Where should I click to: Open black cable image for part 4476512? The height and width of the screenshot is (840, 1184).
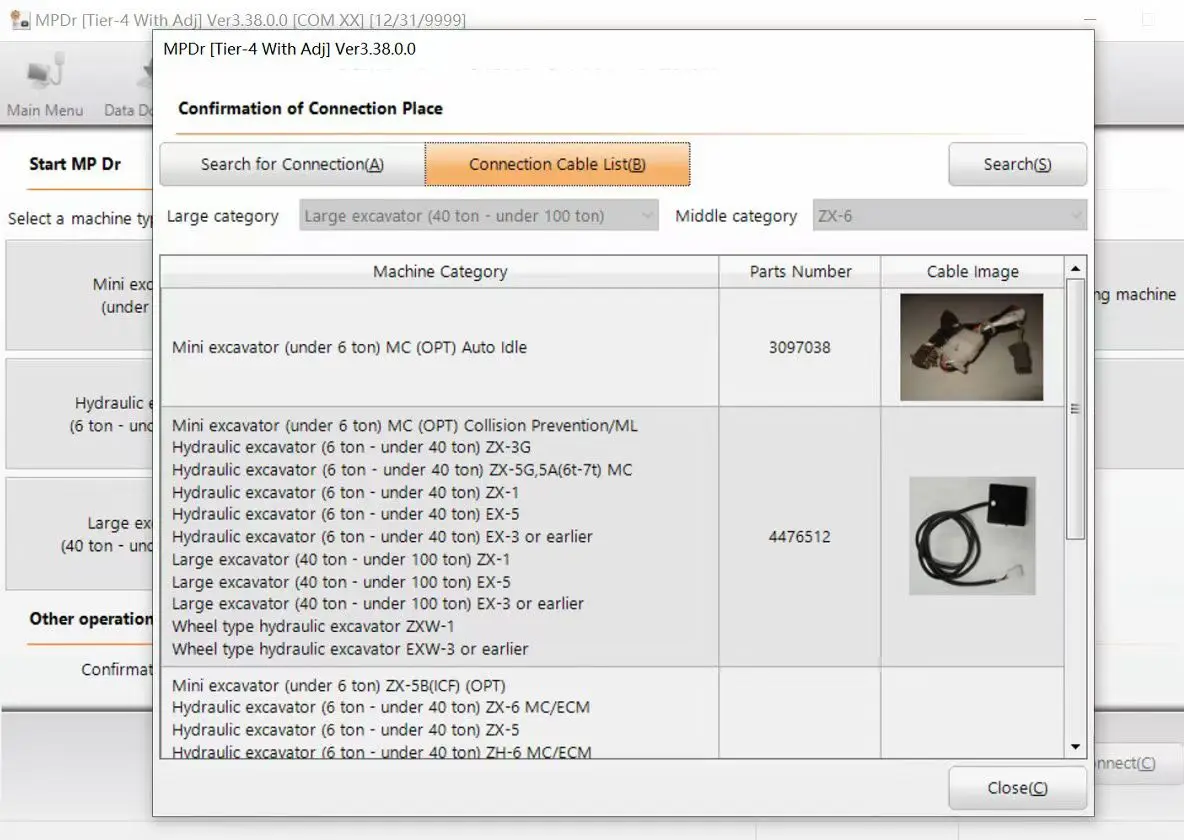pyautogui.click(x=971, y=536)
